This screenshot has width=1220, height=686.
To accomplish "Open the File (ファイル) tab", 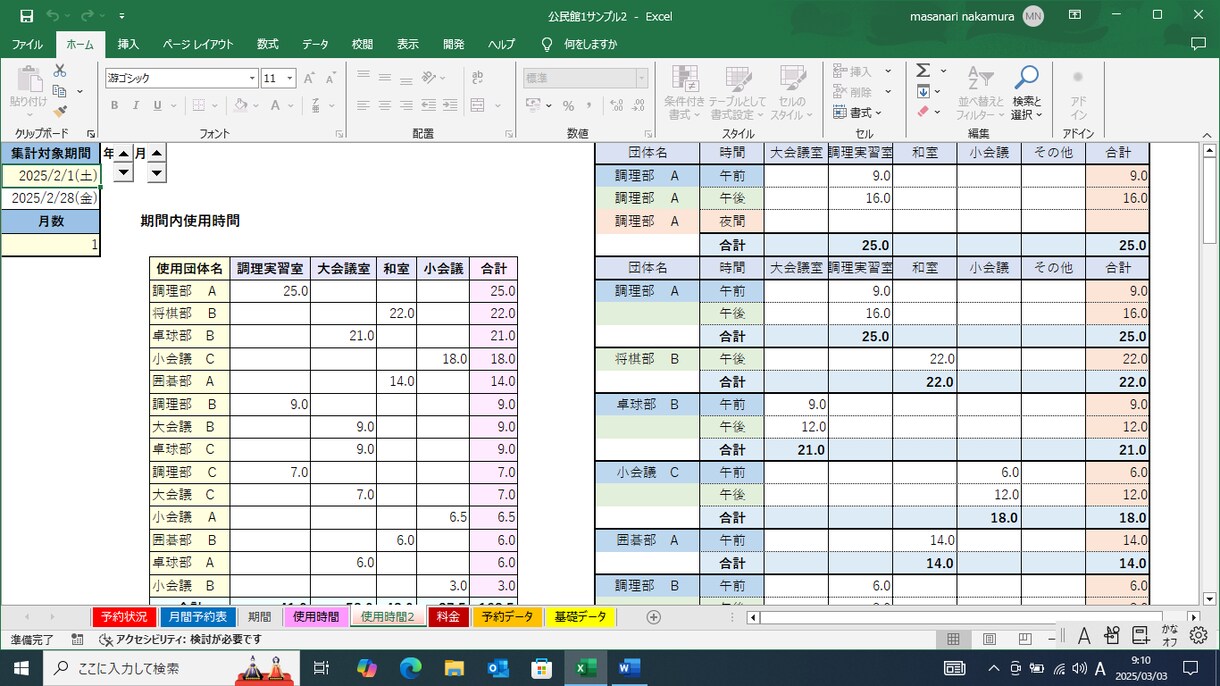I will (x=27, y=44).
